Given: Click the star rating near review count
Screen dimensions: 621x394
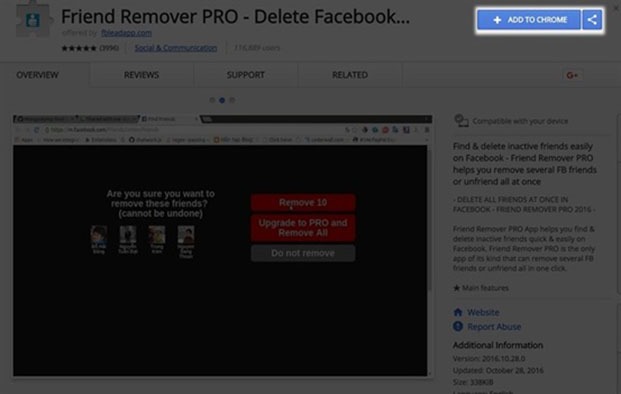Looking at the screenshot, I should 78,48.
